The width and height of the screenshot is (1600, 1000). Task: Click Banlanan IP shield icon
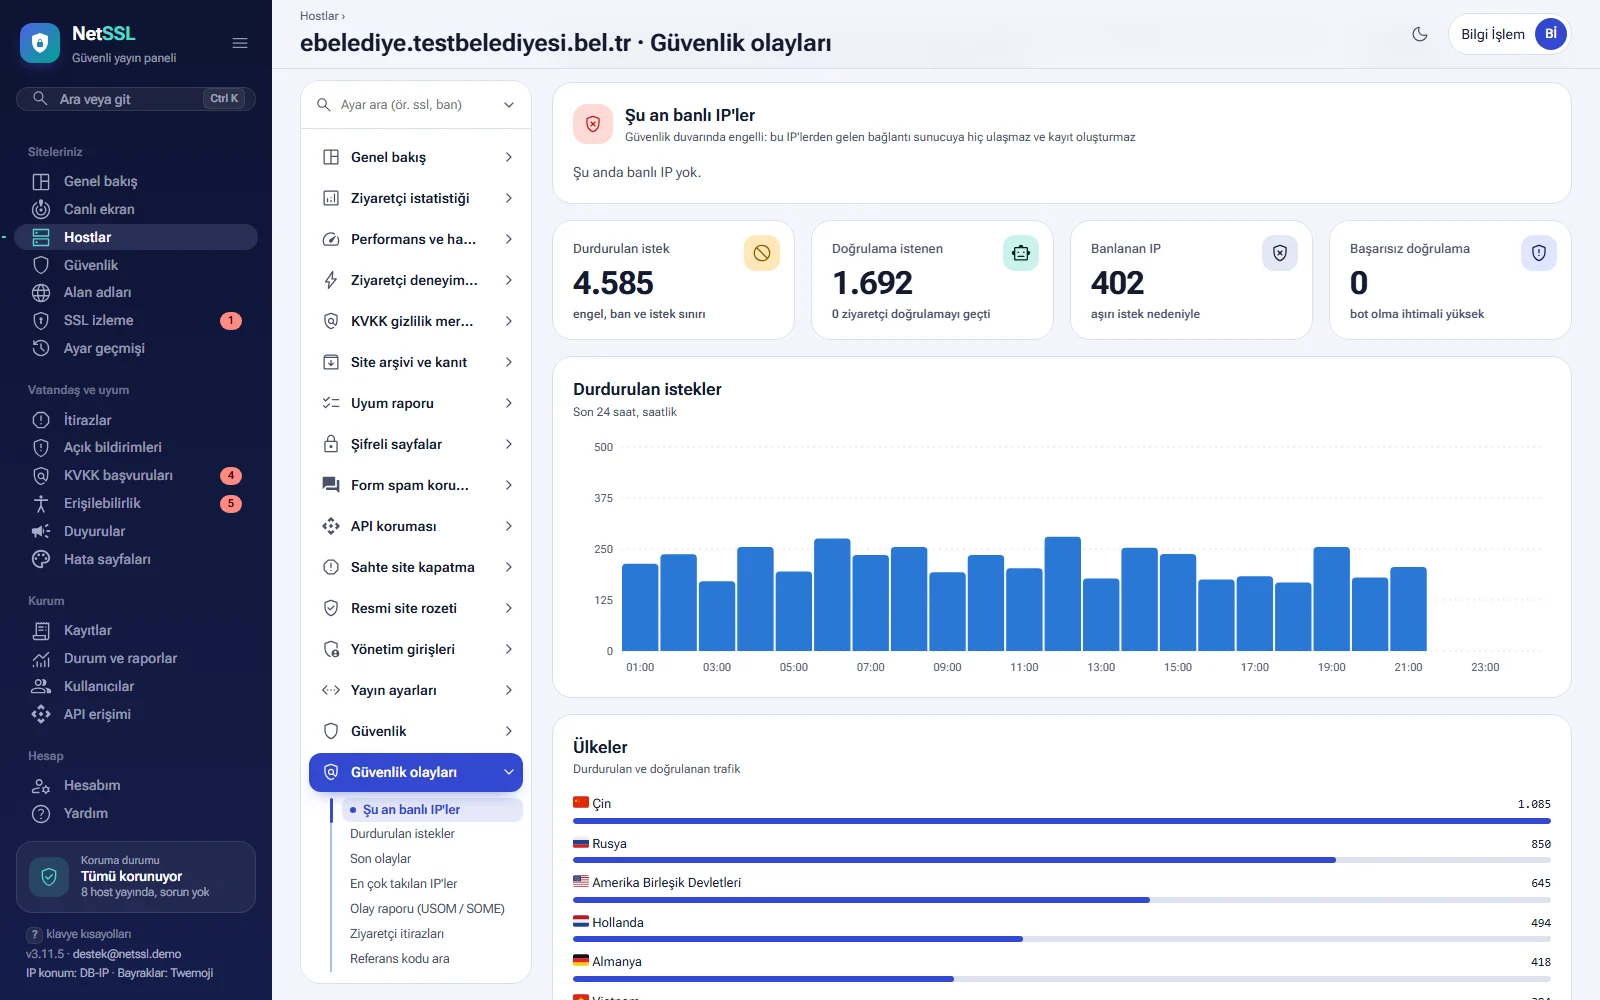click(1280, 253)
